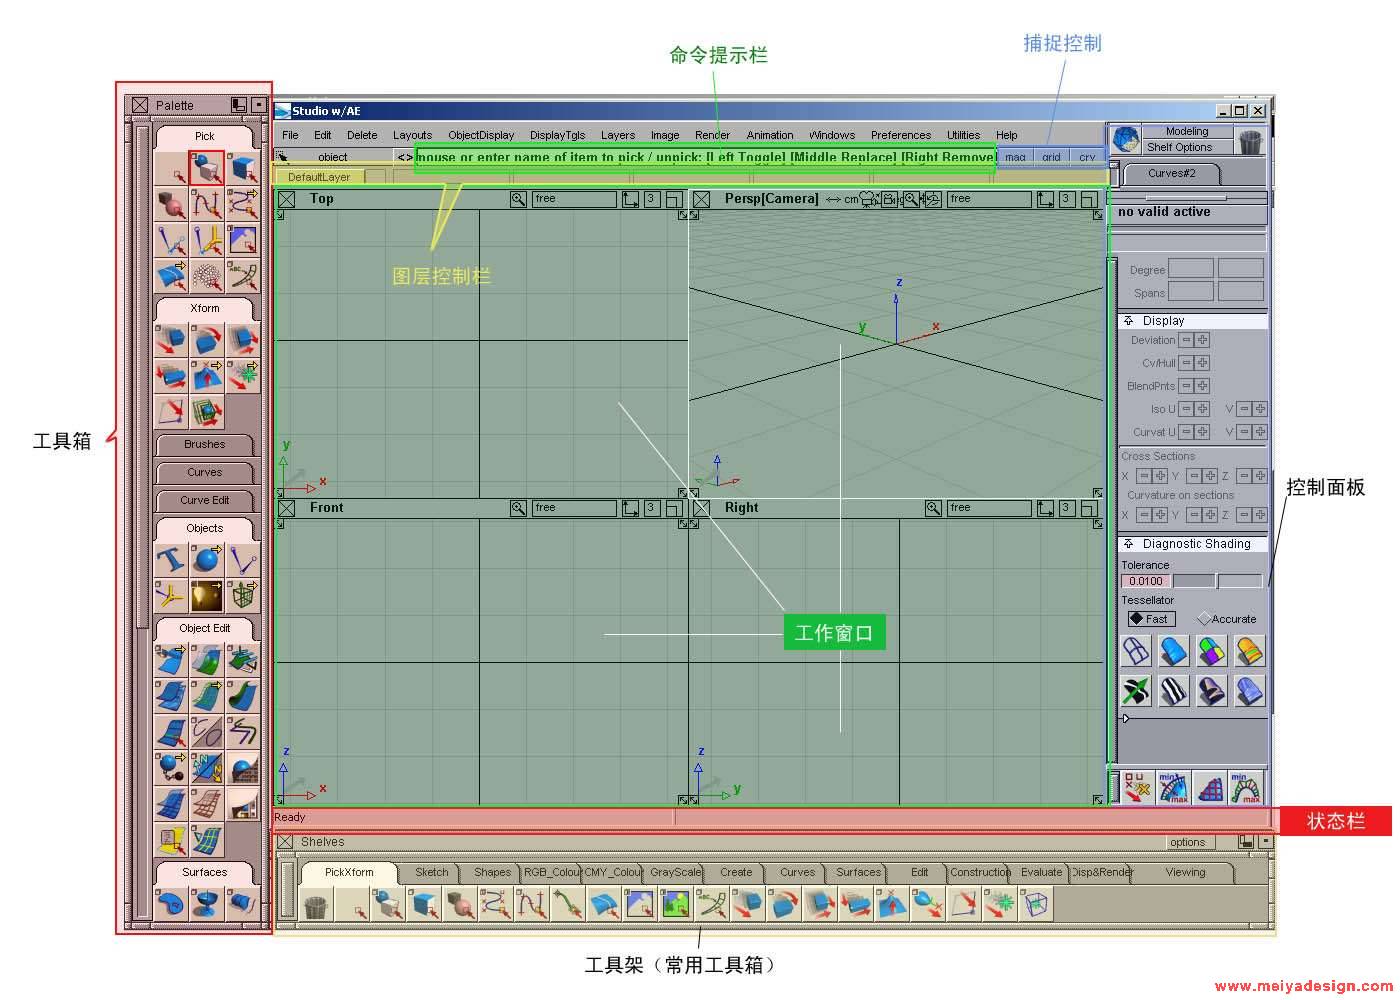The image size is (1400, 1000).
Task: Expand the Curves palette section
Action: [205, 472]
